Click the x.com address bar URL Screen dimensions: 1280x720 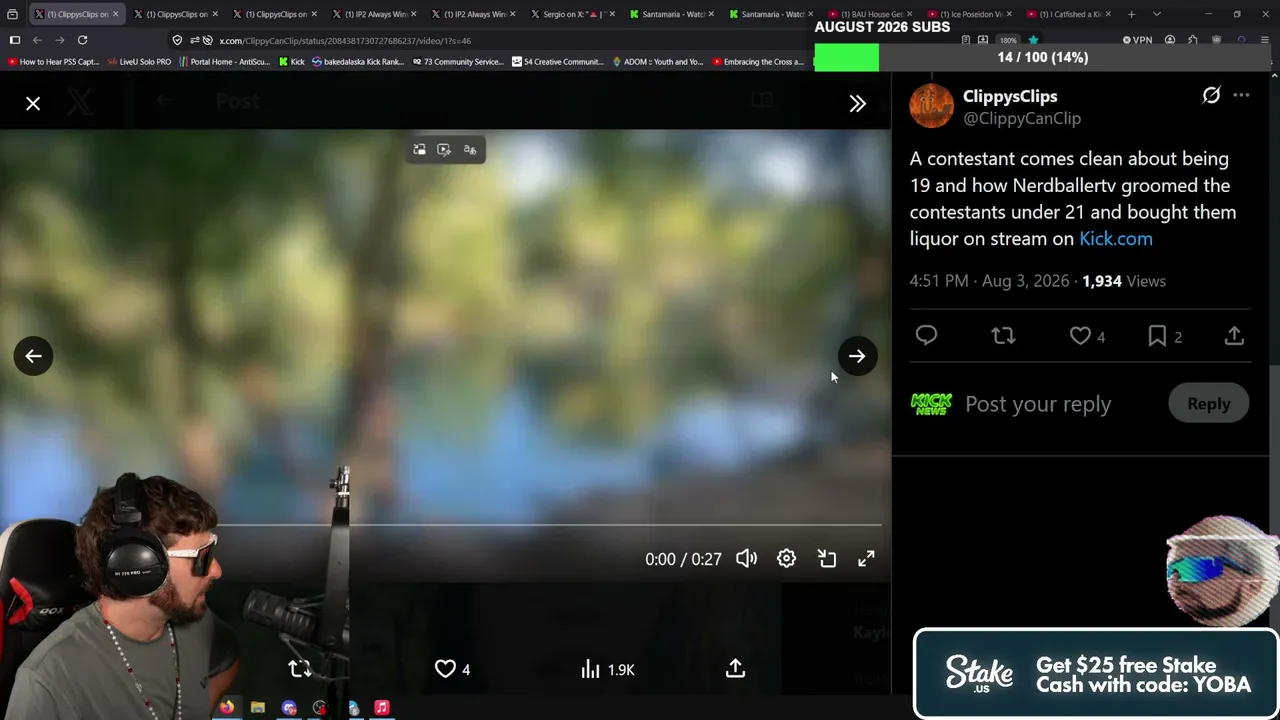[x=345, y=41]
